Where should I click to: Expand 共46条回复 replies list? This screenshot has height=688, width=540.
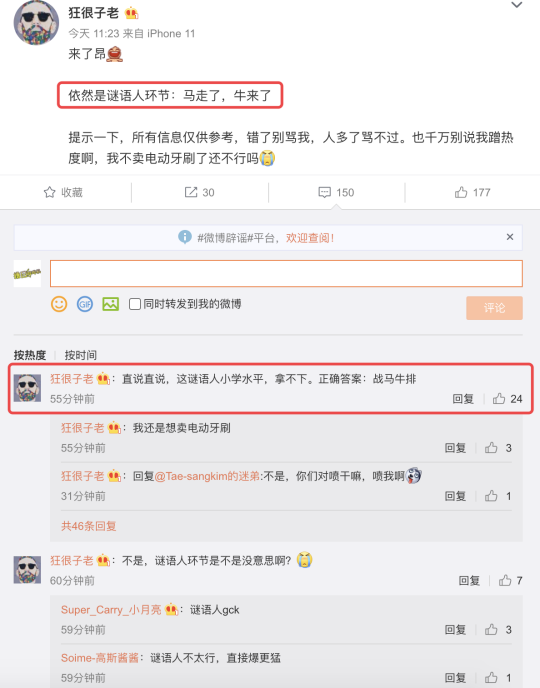point(89,526)
